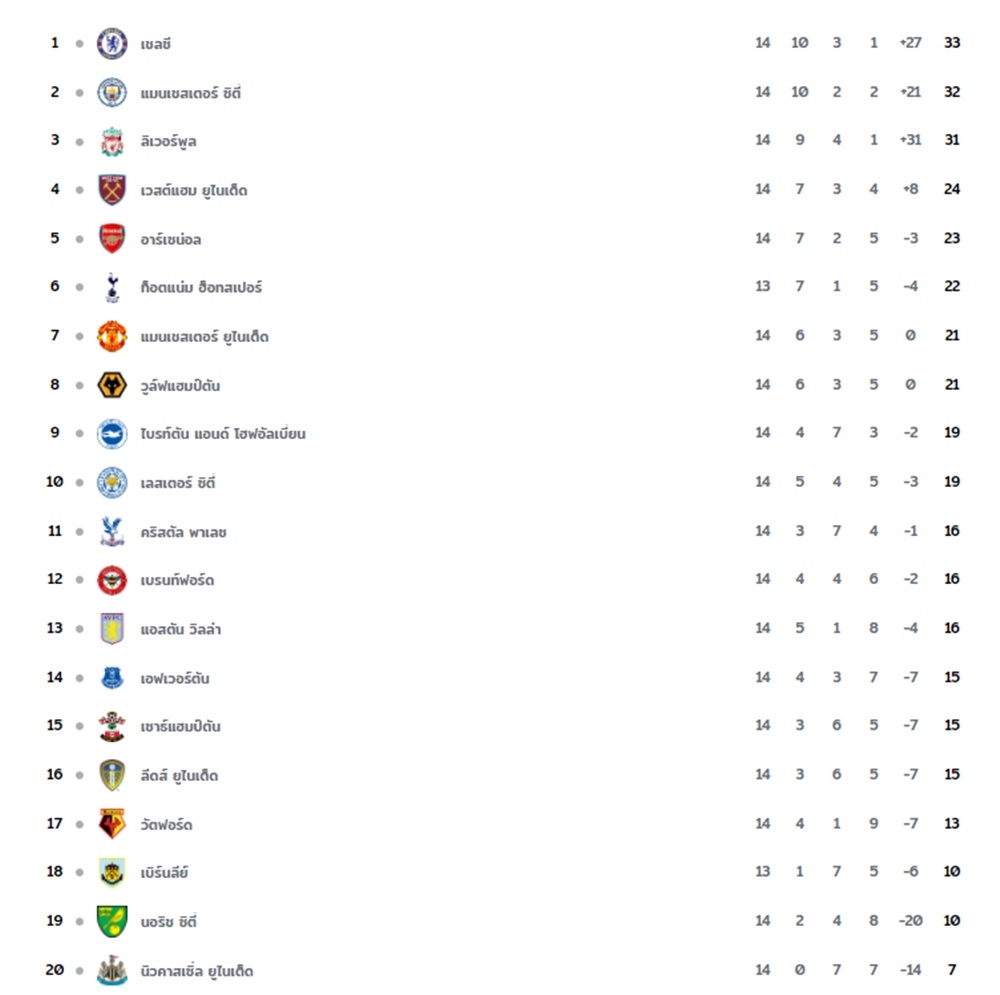Select the เอฟเวอร์ตัน team name
The height and width of the screenshot is (995, 1000).
point(175,678)
